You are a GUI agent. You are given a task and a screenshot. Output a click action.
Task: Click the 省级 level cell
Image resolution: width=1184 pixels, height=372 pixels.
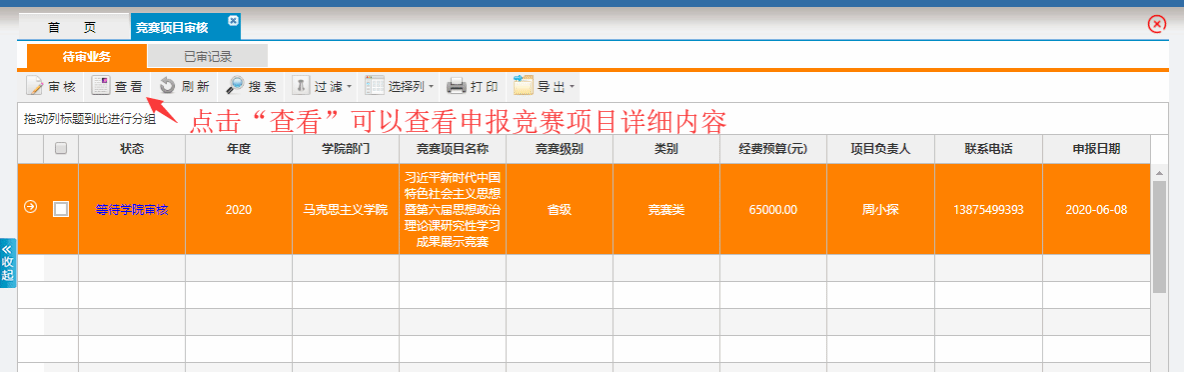pos(560,209)
